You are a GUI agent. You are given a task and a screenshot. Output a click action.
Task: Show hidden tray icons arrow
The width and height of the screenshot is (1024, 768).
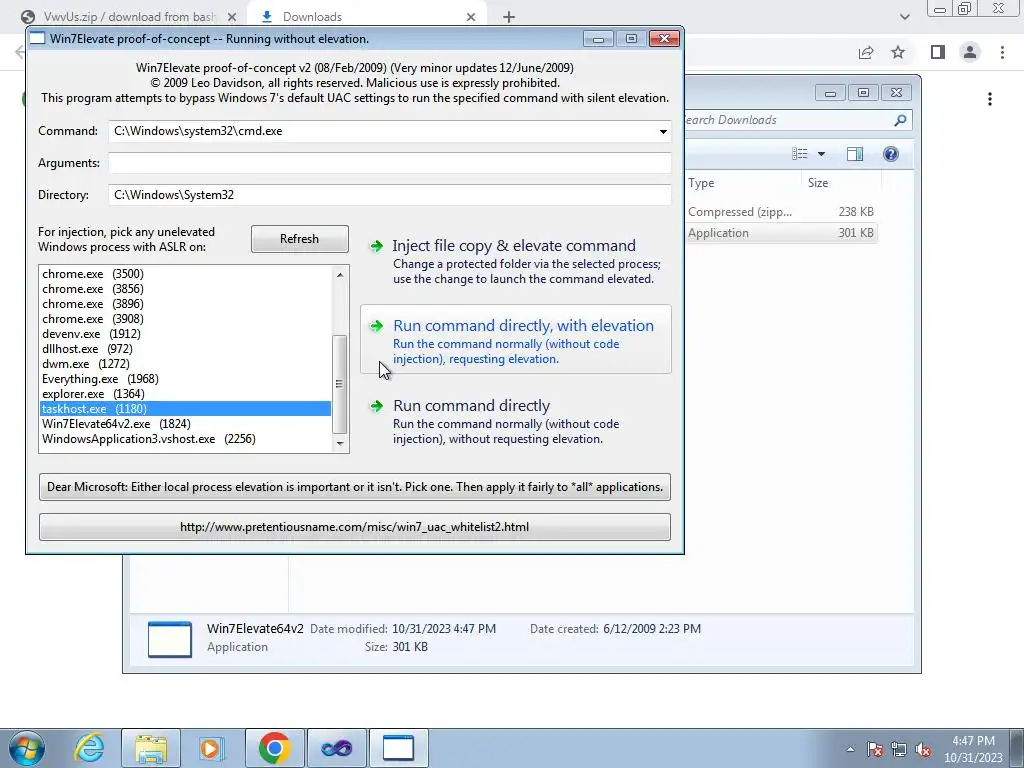click(x=850, y=749)
